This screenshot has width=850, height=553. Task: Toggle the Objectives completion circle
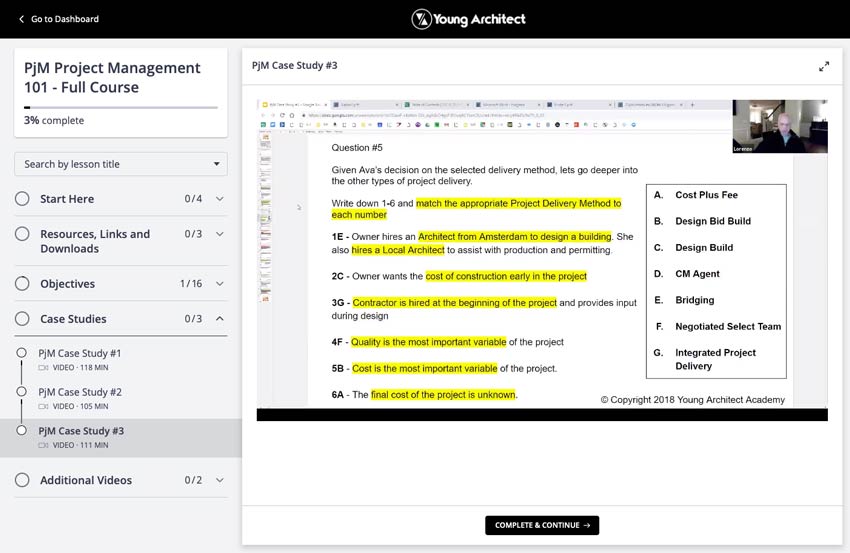(x=22, y=284)
